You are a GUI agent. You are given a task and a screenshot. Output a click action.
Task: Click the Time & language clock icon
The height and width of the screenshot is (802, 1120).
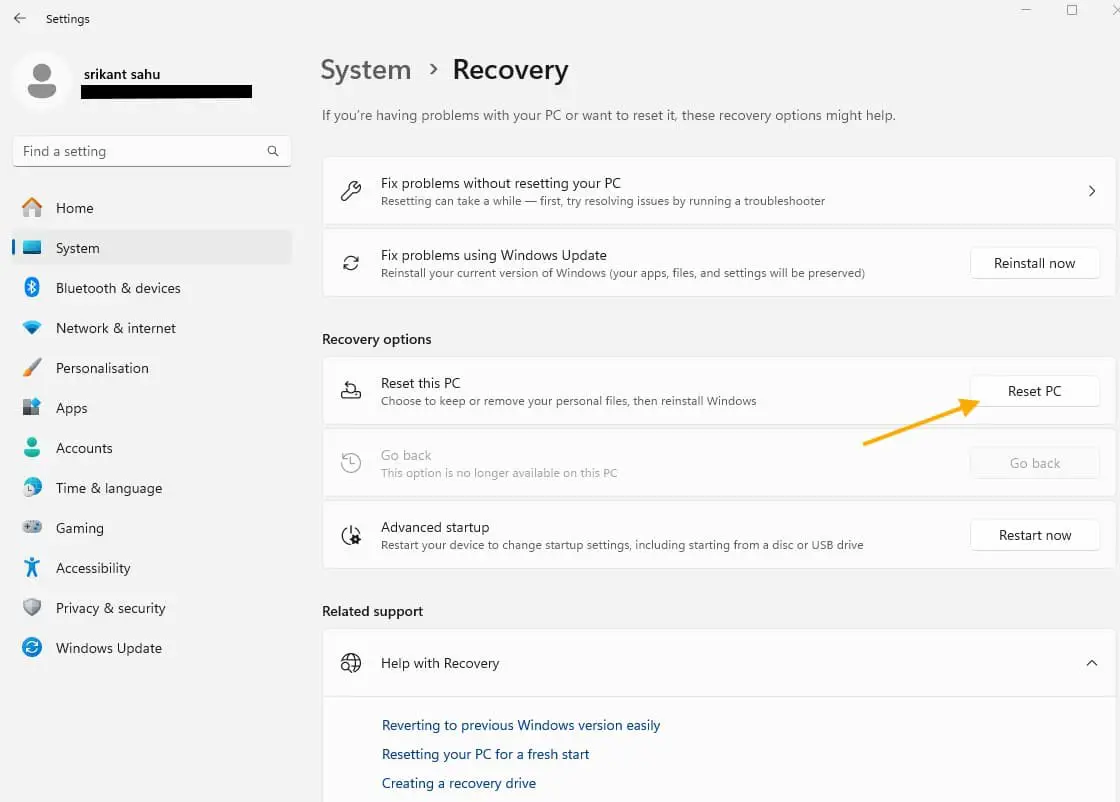coord(32,488)
